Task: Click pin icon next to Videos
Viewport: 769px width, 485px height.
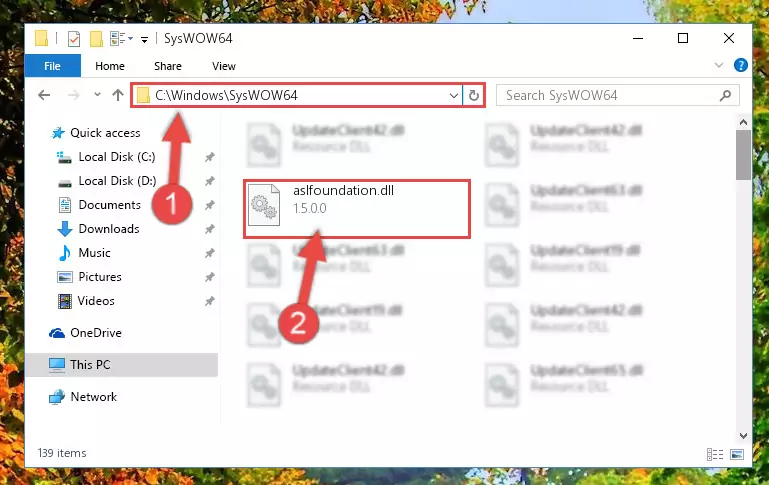Action: (x=210, y=301)
